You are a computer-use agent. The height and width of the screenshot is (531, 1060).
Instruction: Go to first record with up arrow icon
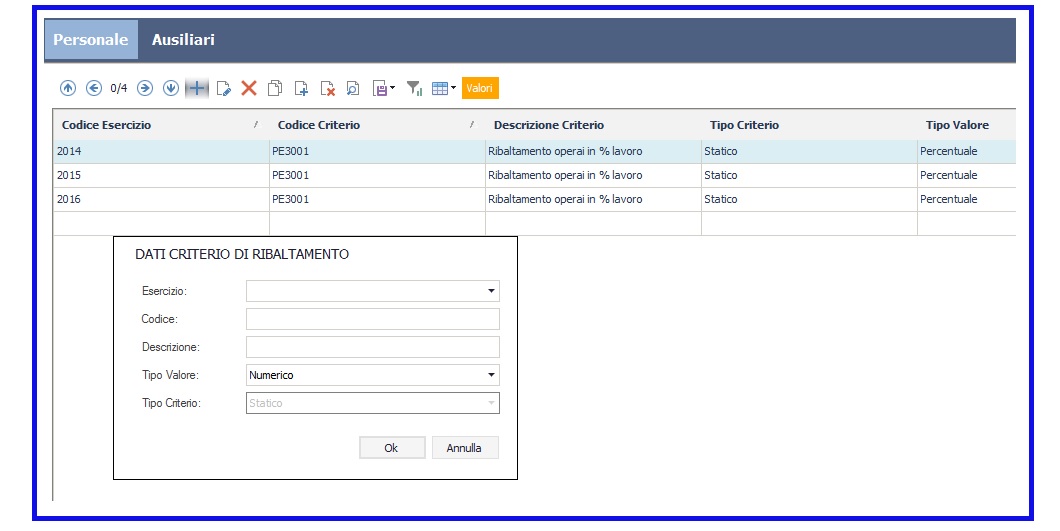pyautogui.click(x=68, y=88)
